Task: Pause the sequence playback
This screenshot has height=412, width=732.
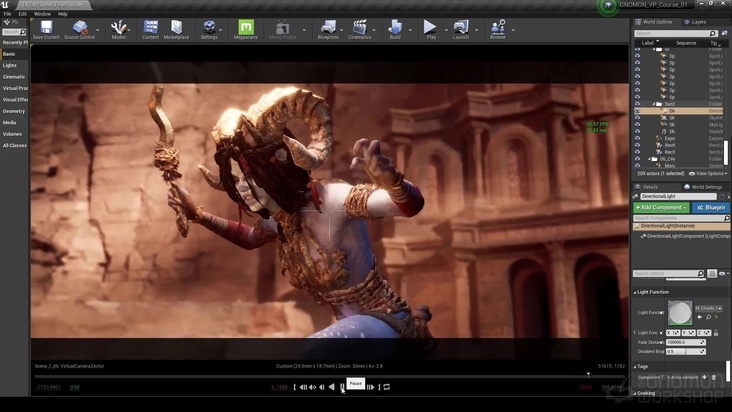Action: click(x=342, y=387)
